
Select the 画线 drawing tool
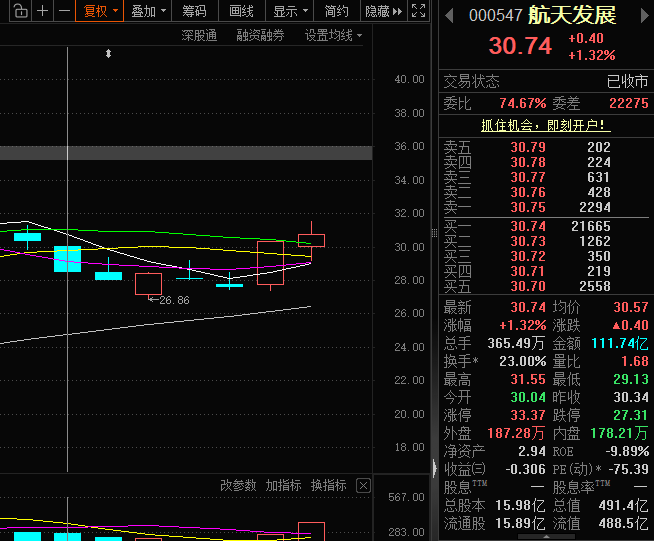pos(241,11)
